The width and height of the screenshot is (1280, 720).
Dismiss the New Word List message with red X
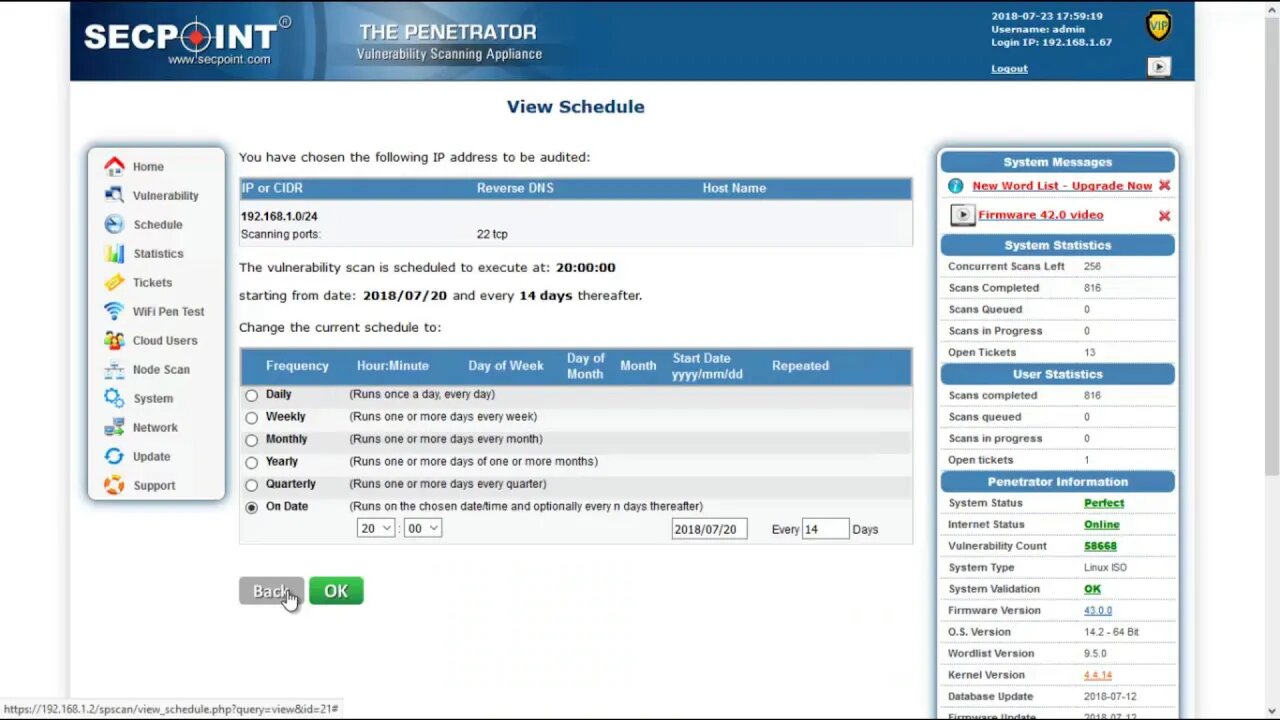tap(1164, 186)
